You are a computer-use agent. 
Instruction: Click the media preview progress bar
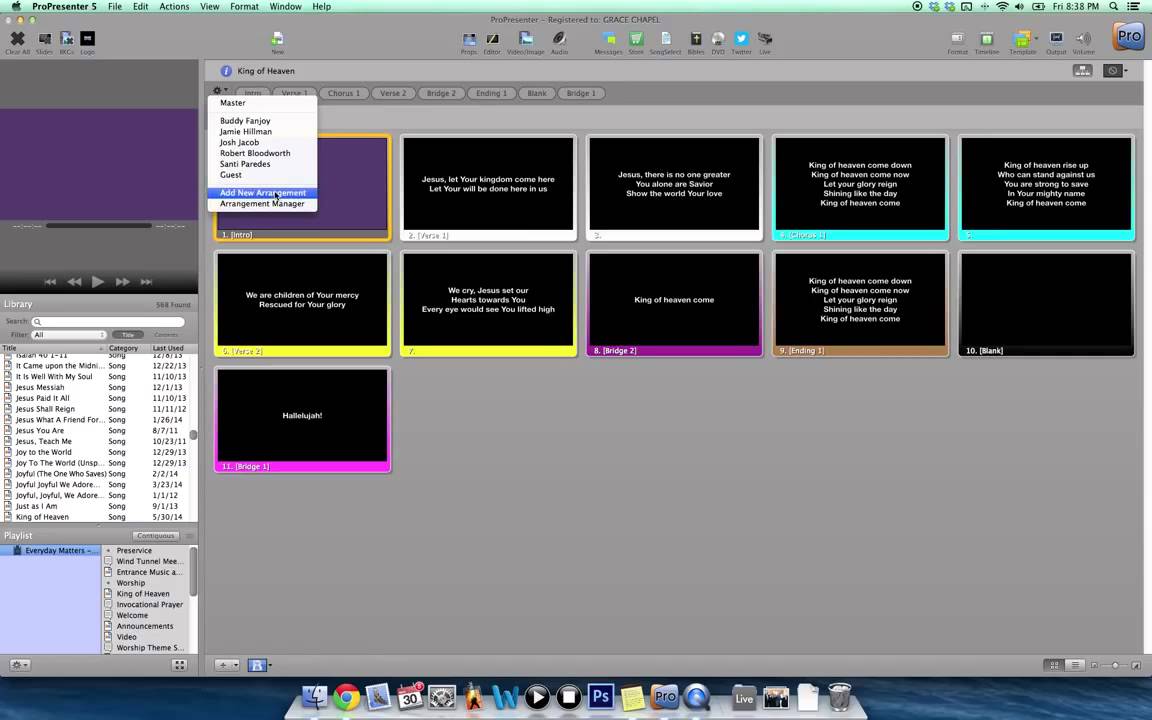(x=98, y=226)
